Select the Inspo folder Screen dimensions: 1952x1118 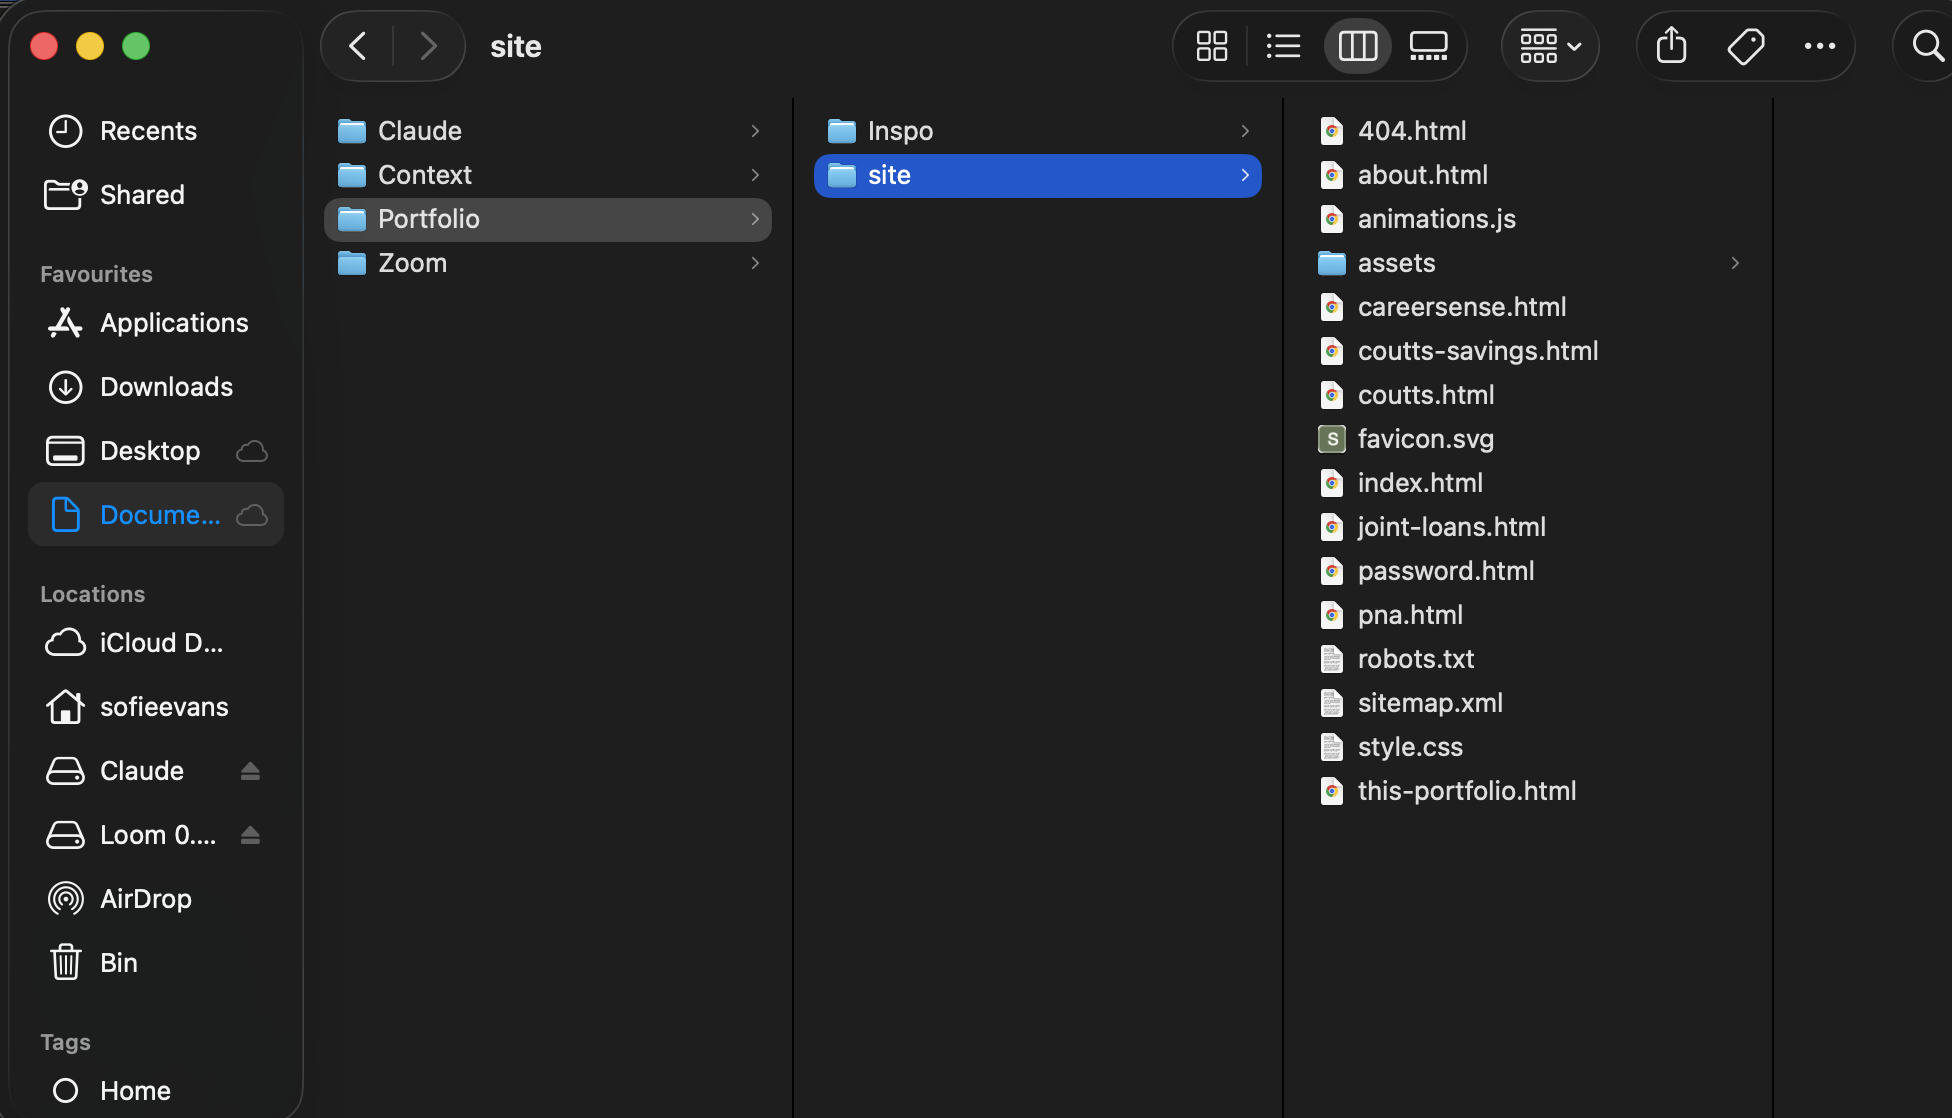pos(1037,131)
